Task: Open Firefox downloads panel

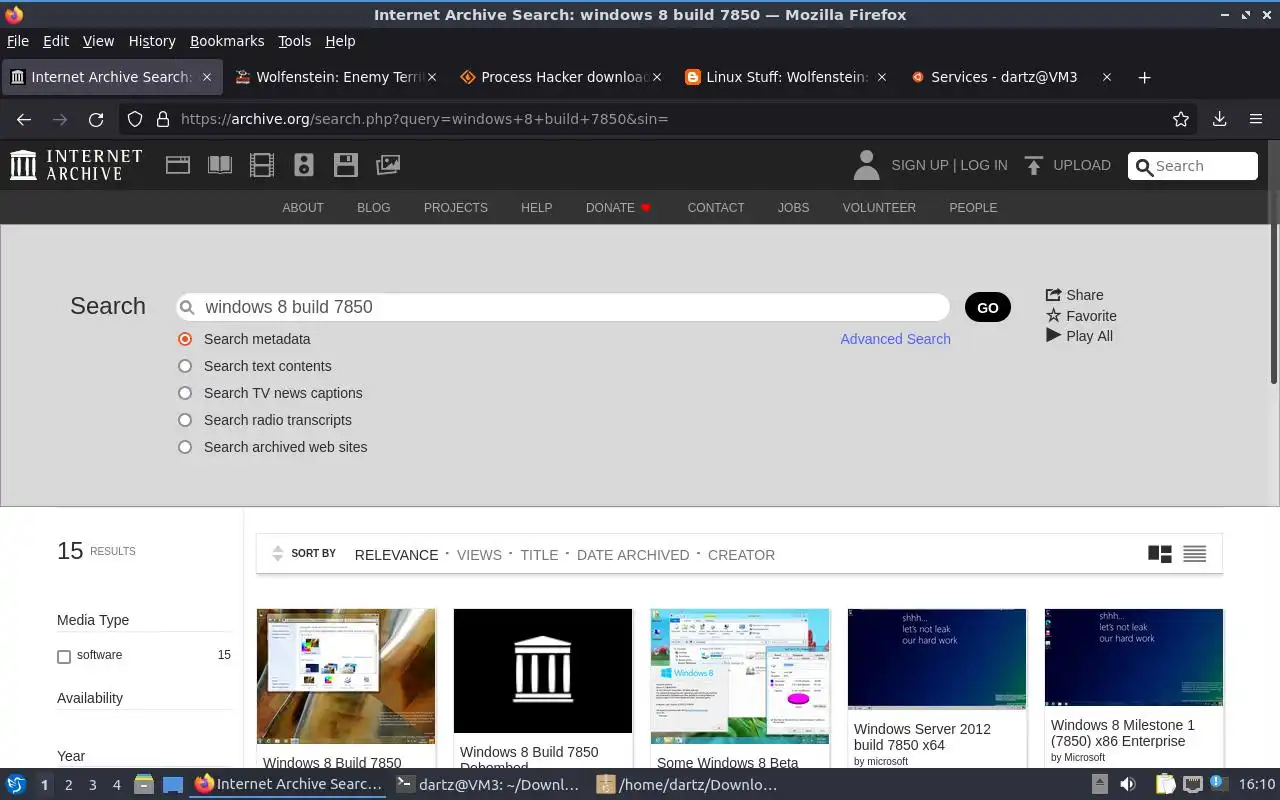Action: click(x=1219, y=119)
